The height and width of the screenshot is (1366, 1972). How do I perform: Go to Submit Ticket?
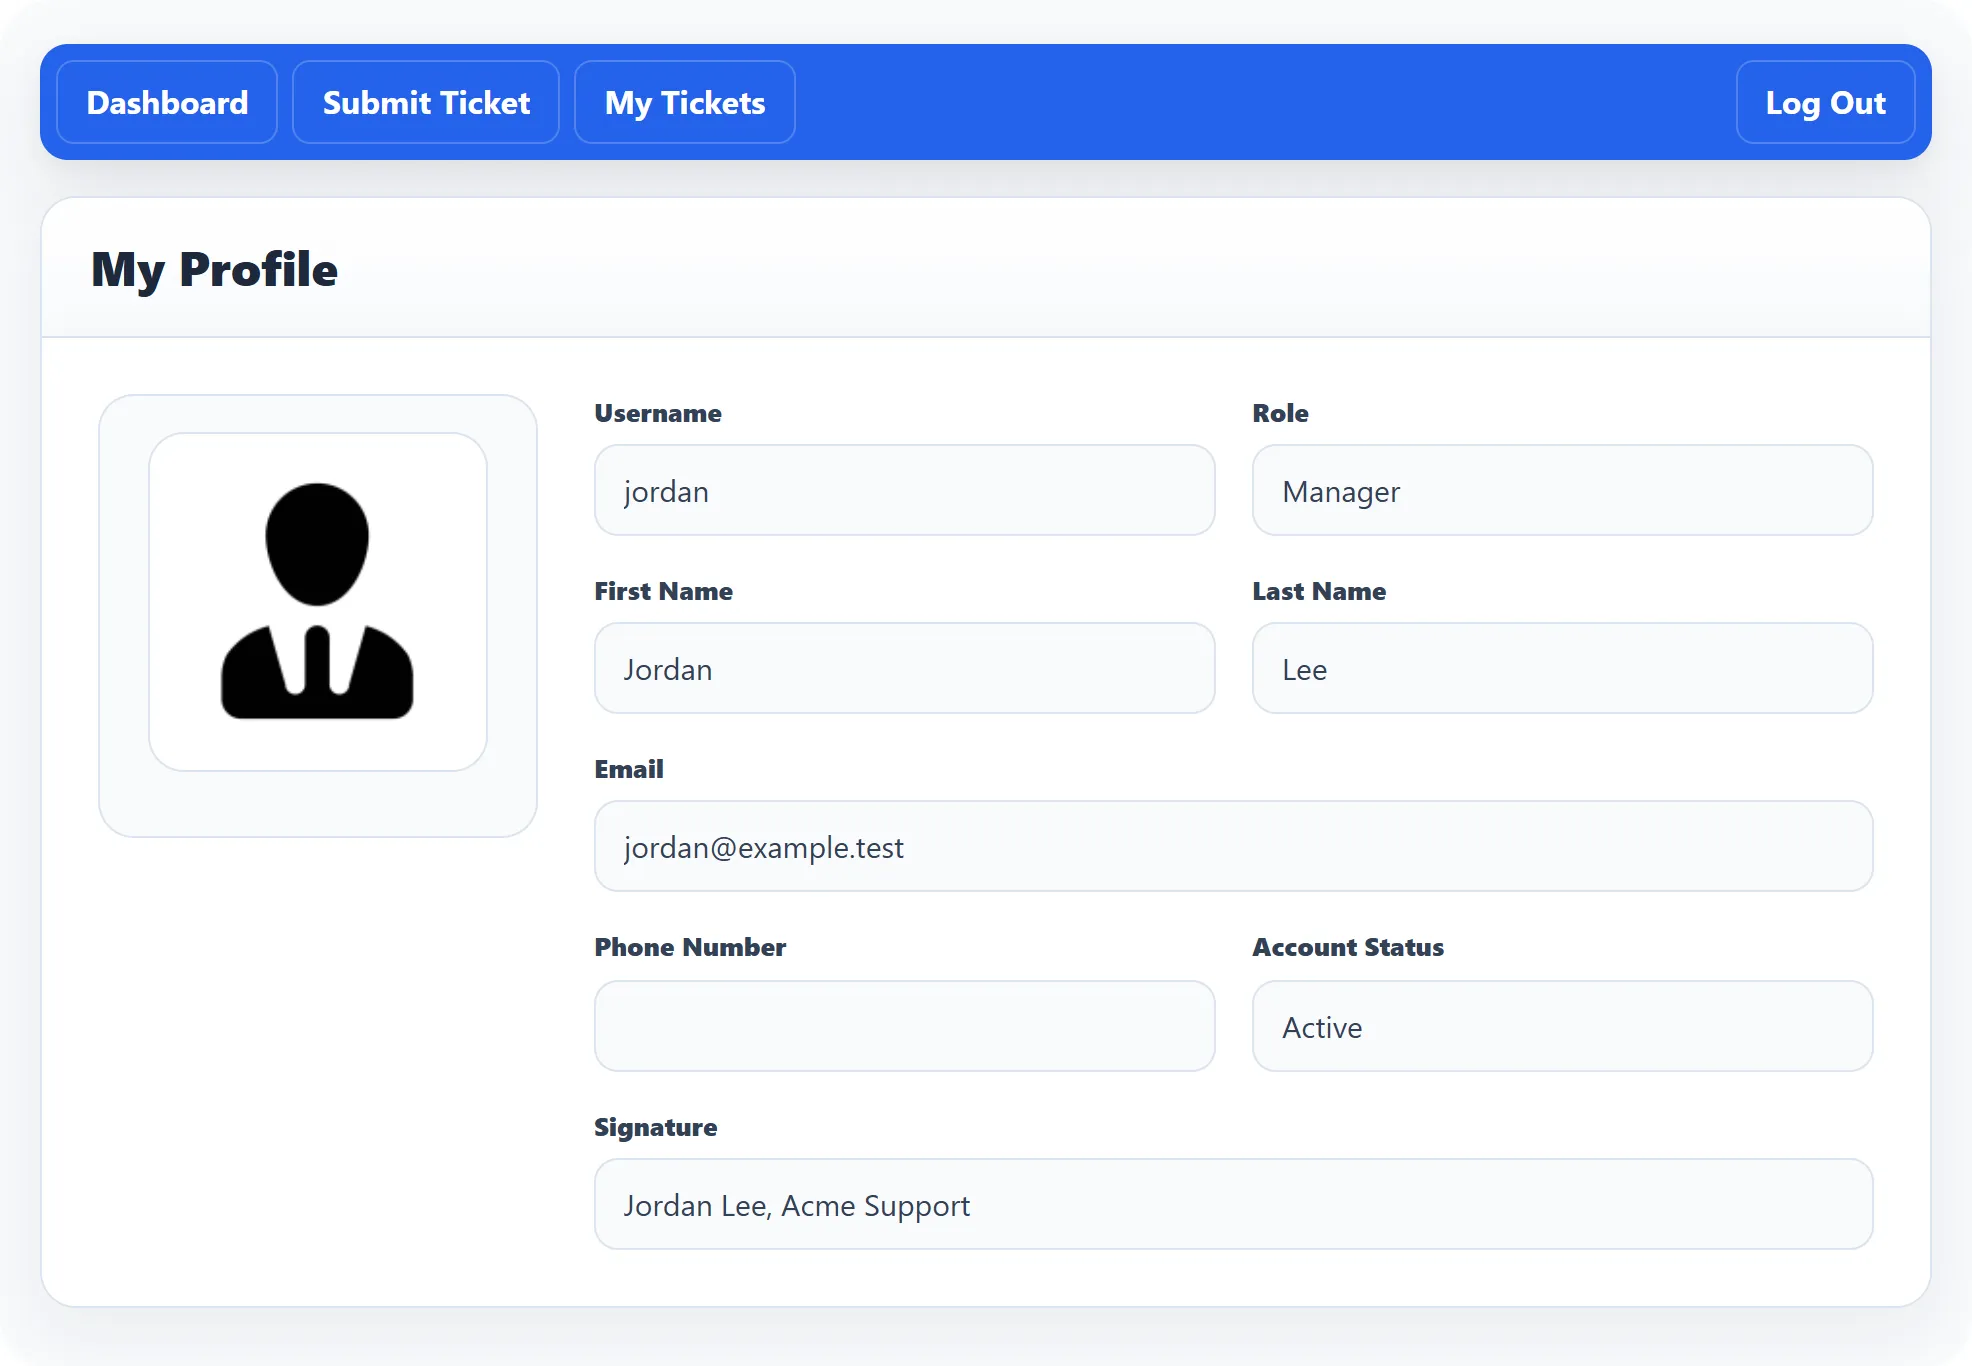(x=426, y=102)
